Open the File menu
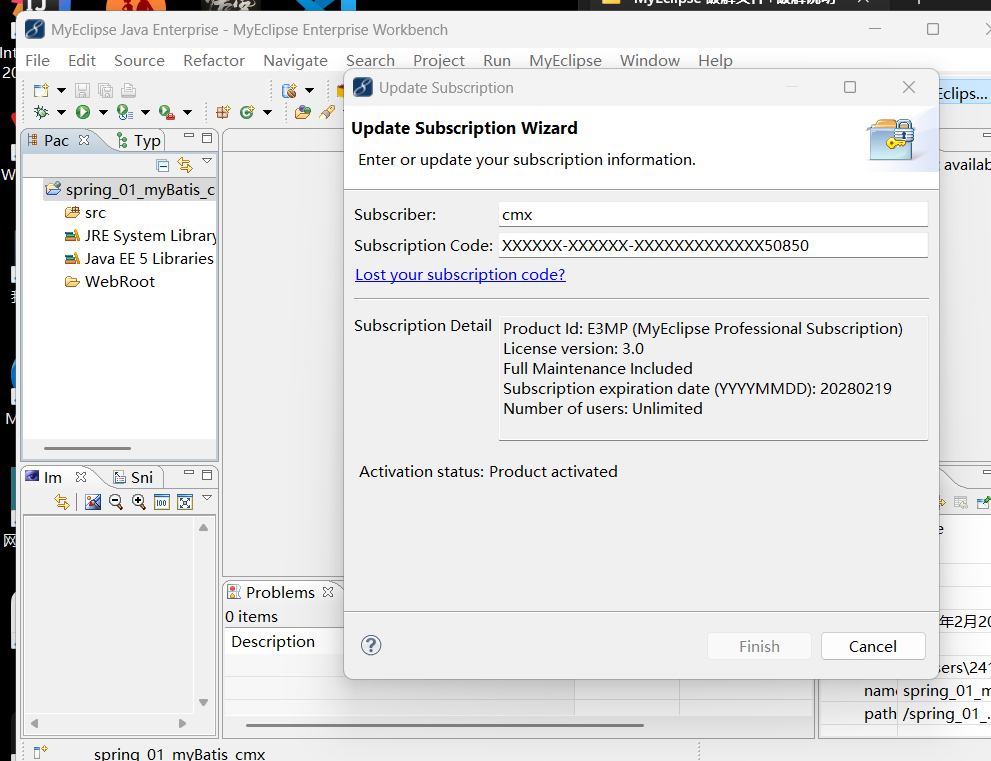 tap(37, 61)
